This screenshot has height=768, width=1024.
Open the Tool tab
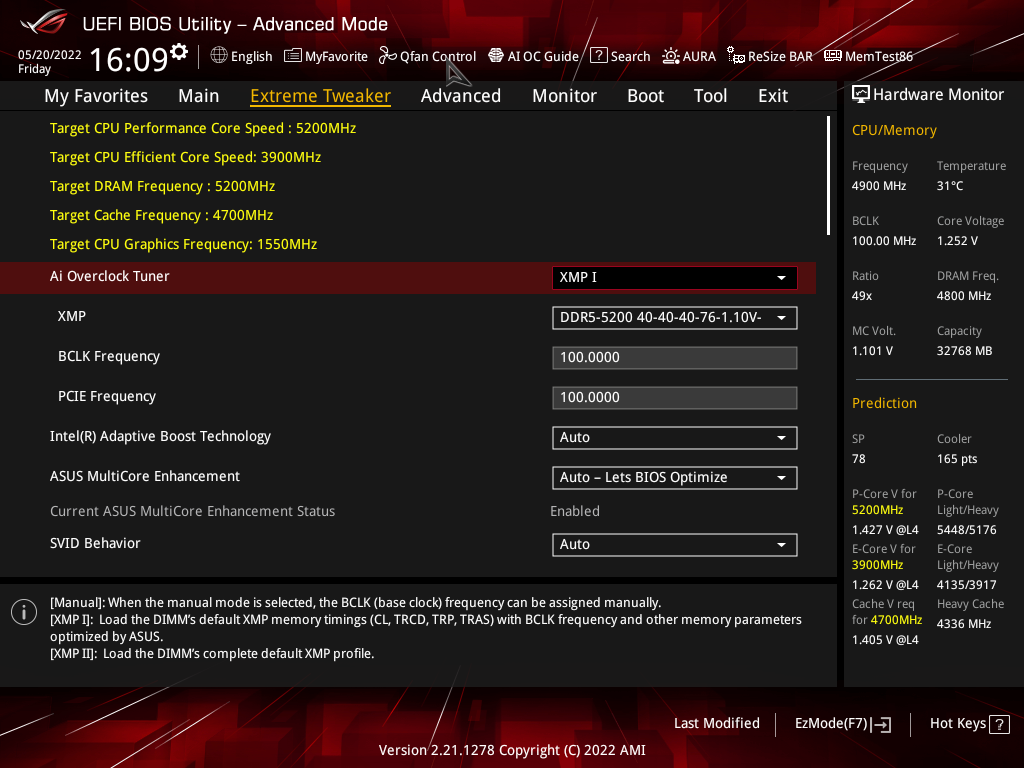coord(710,96)
